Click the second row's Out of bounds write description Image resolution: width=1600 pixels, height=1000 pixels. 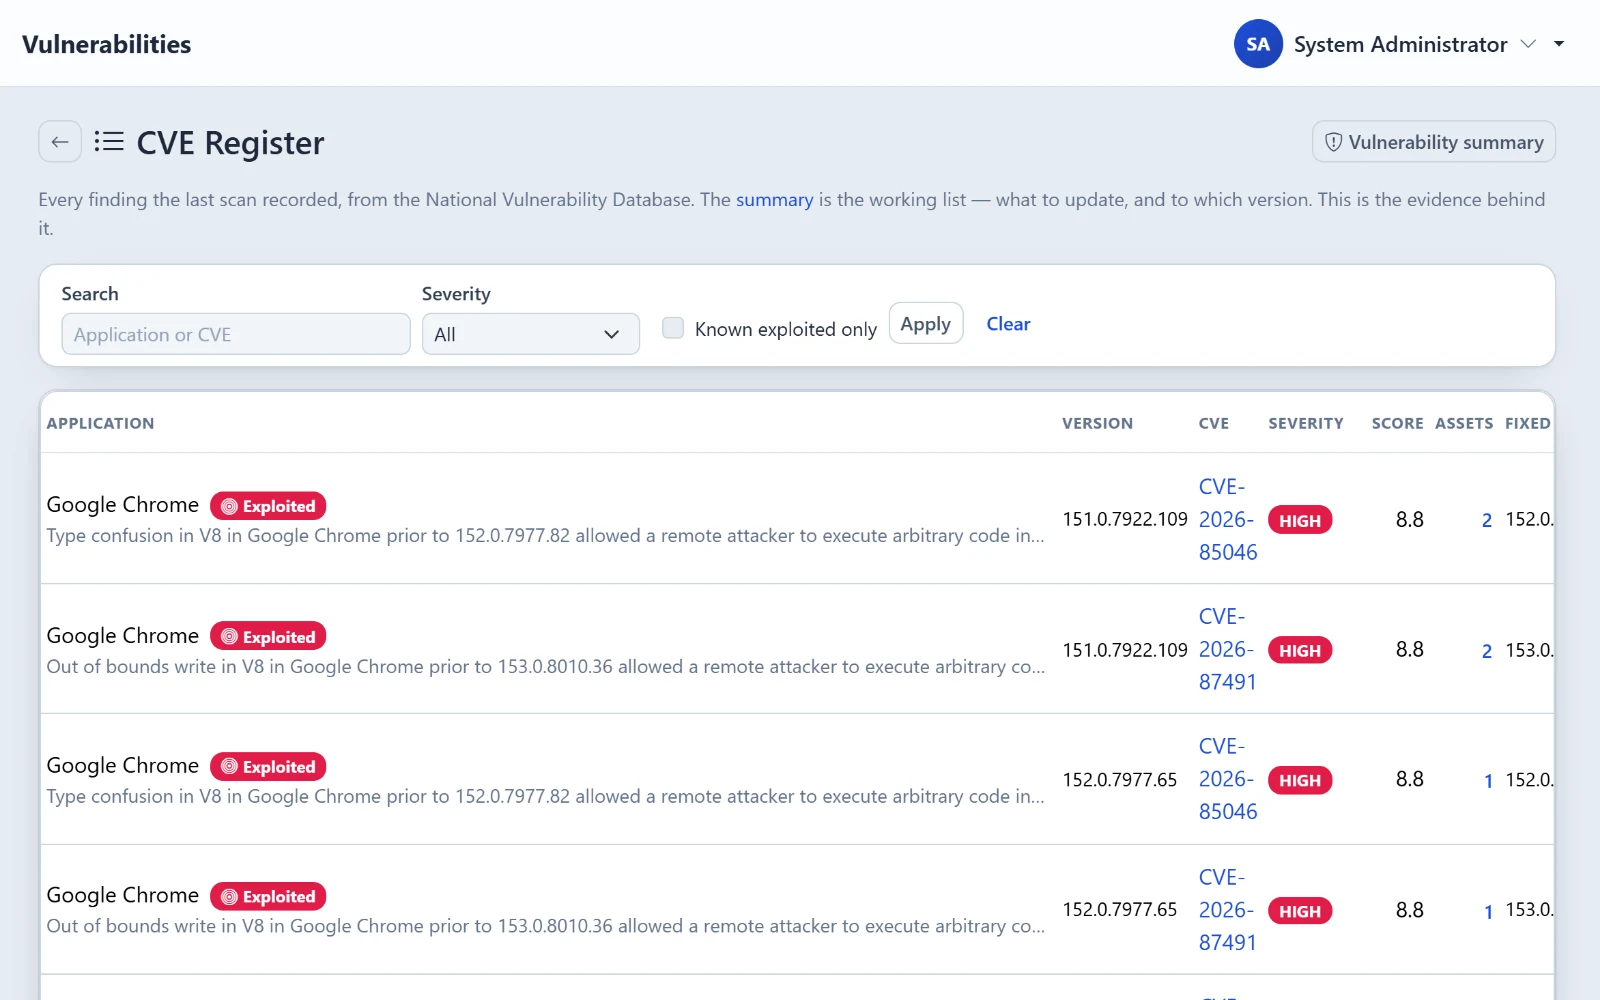[x=545, y=666]
